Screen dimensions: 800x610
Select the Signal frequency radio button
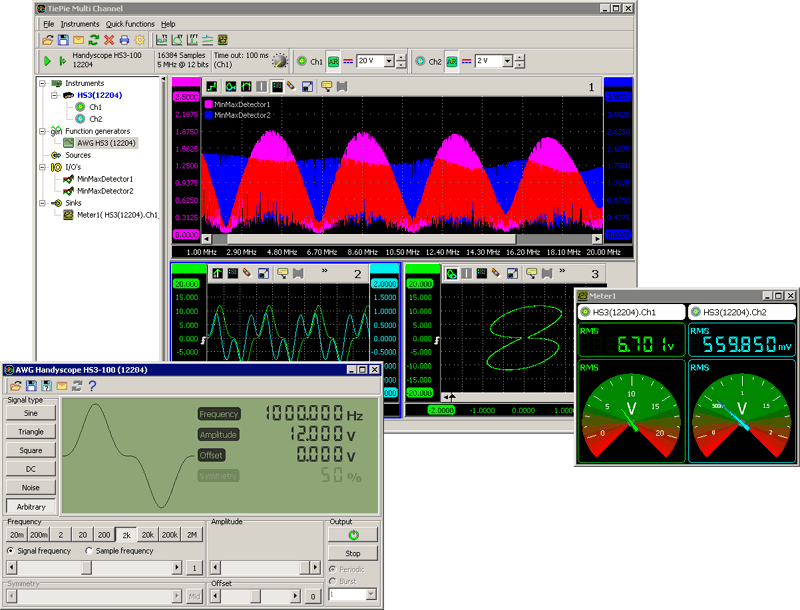[x=10, y=551]
